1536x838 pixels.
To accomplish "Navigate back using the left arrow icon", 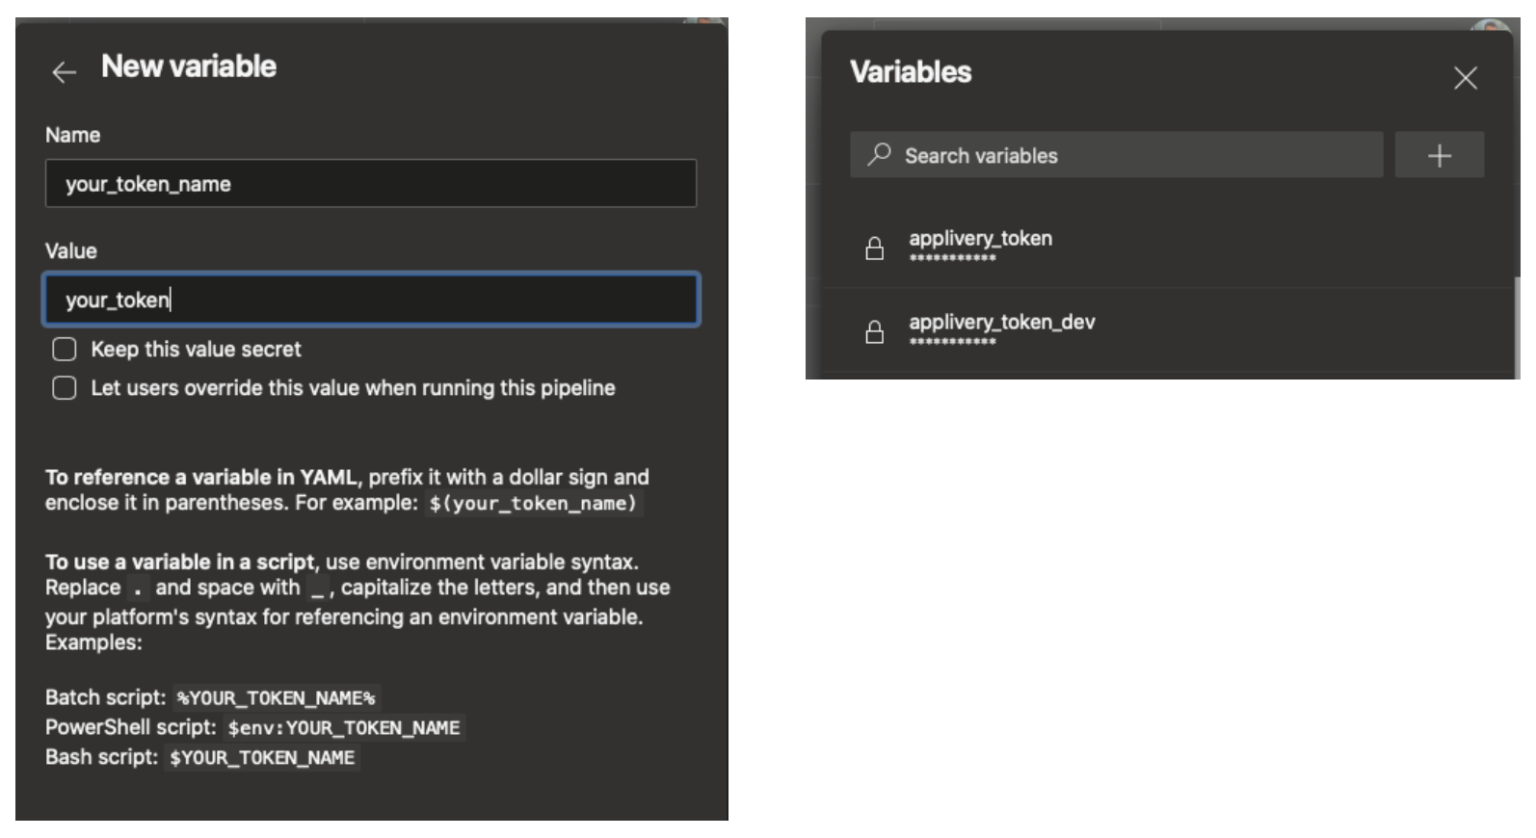I will coord(64,71).
